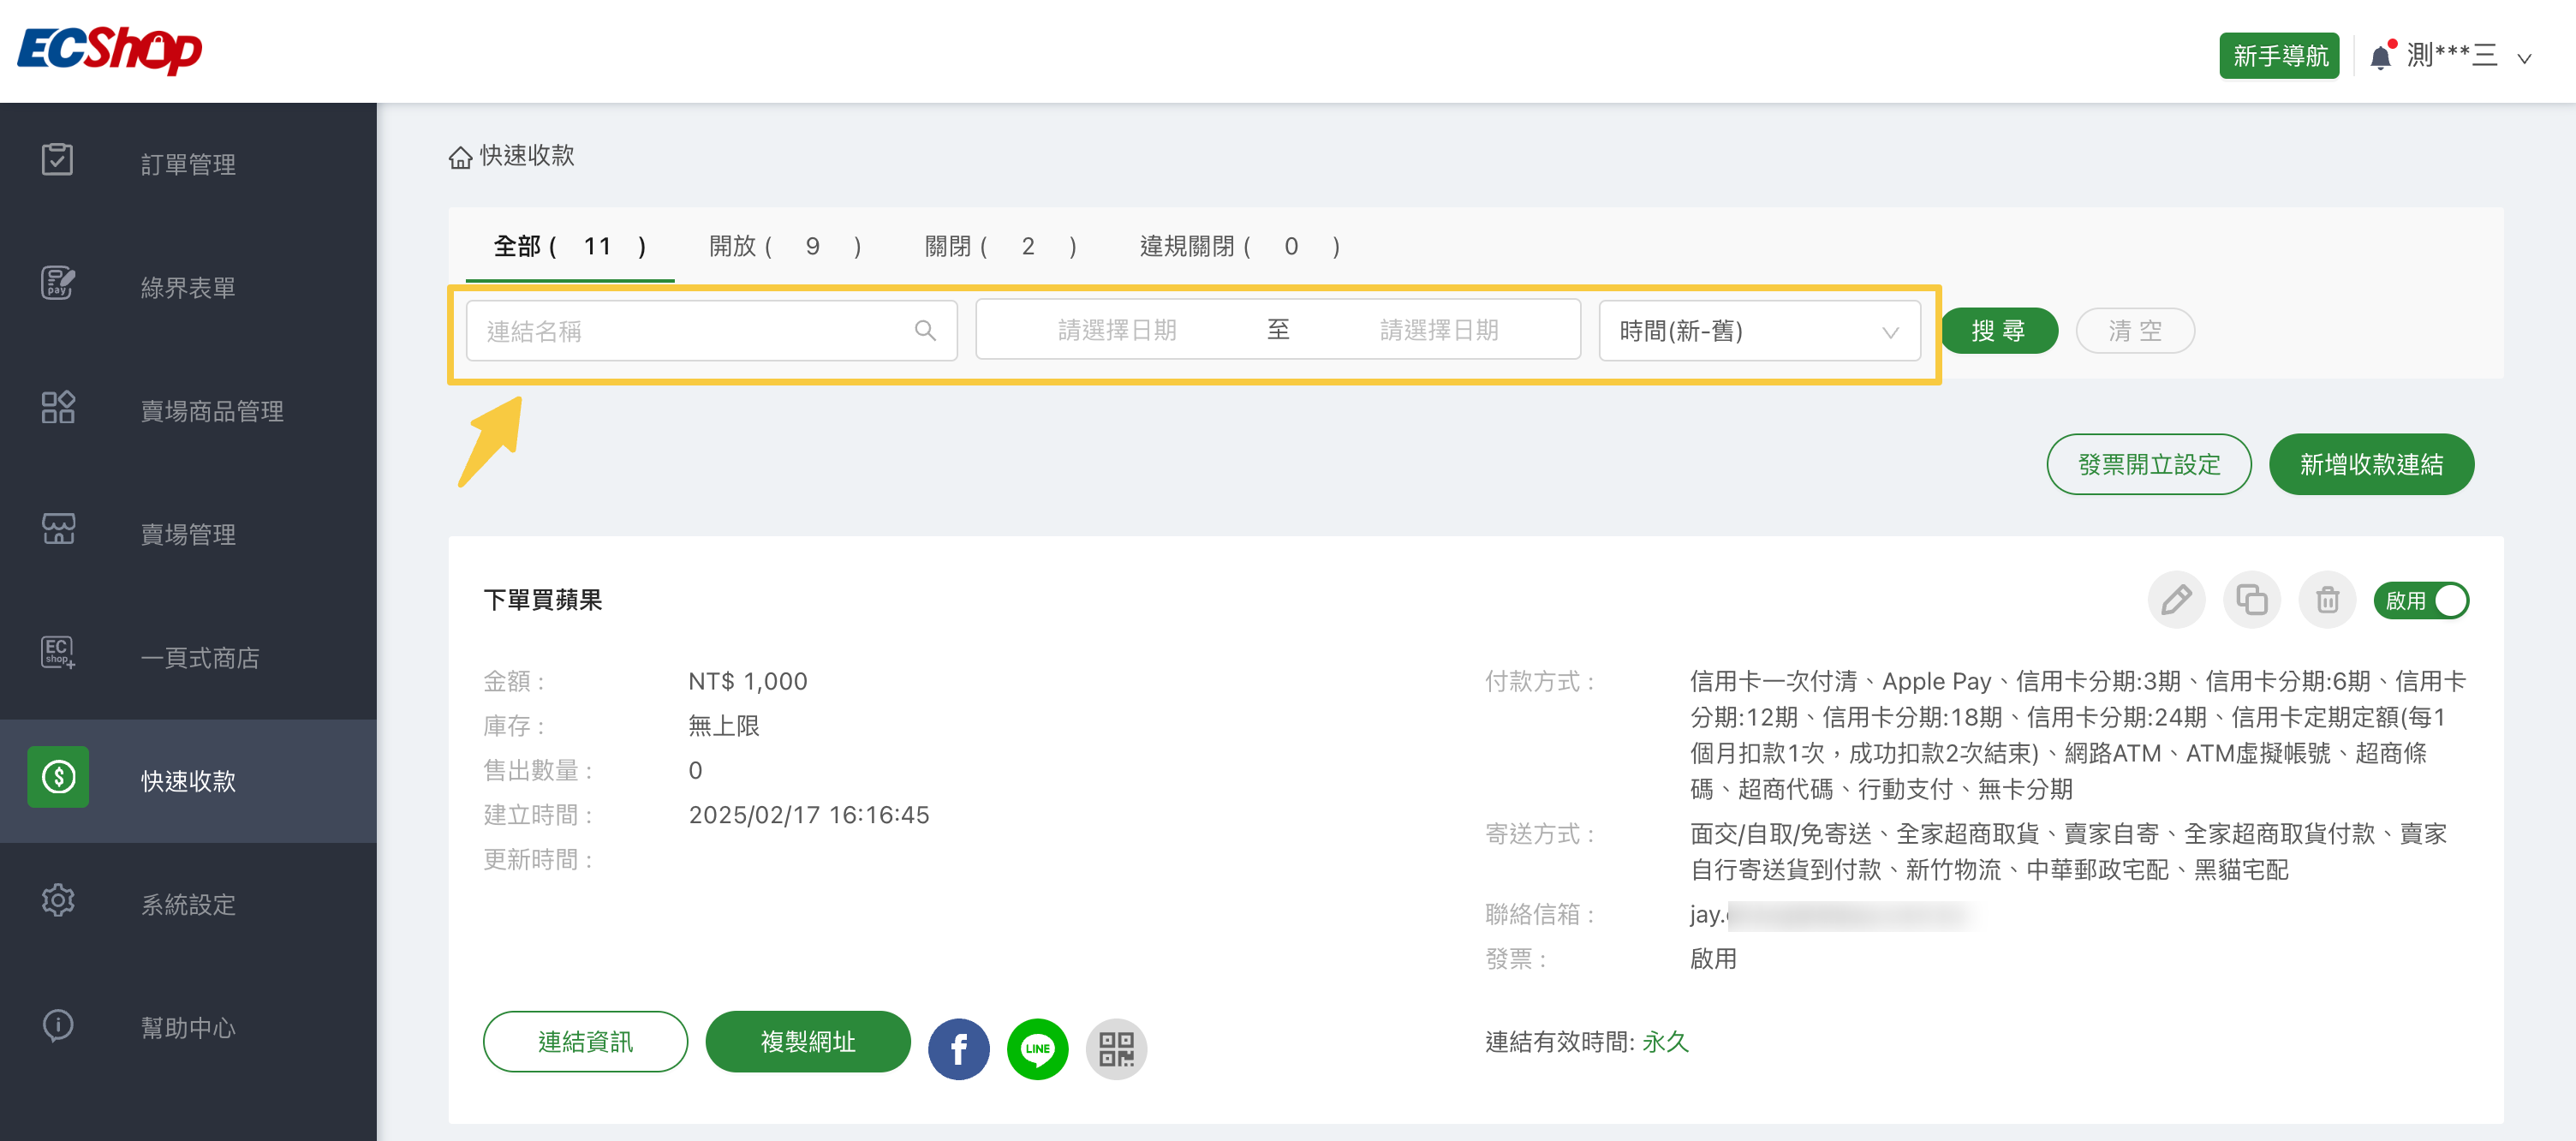This screenshot has width=2576, height=1141.
Task: Click the 系統設定 gear icon
Action: click(x=57, y=901)
